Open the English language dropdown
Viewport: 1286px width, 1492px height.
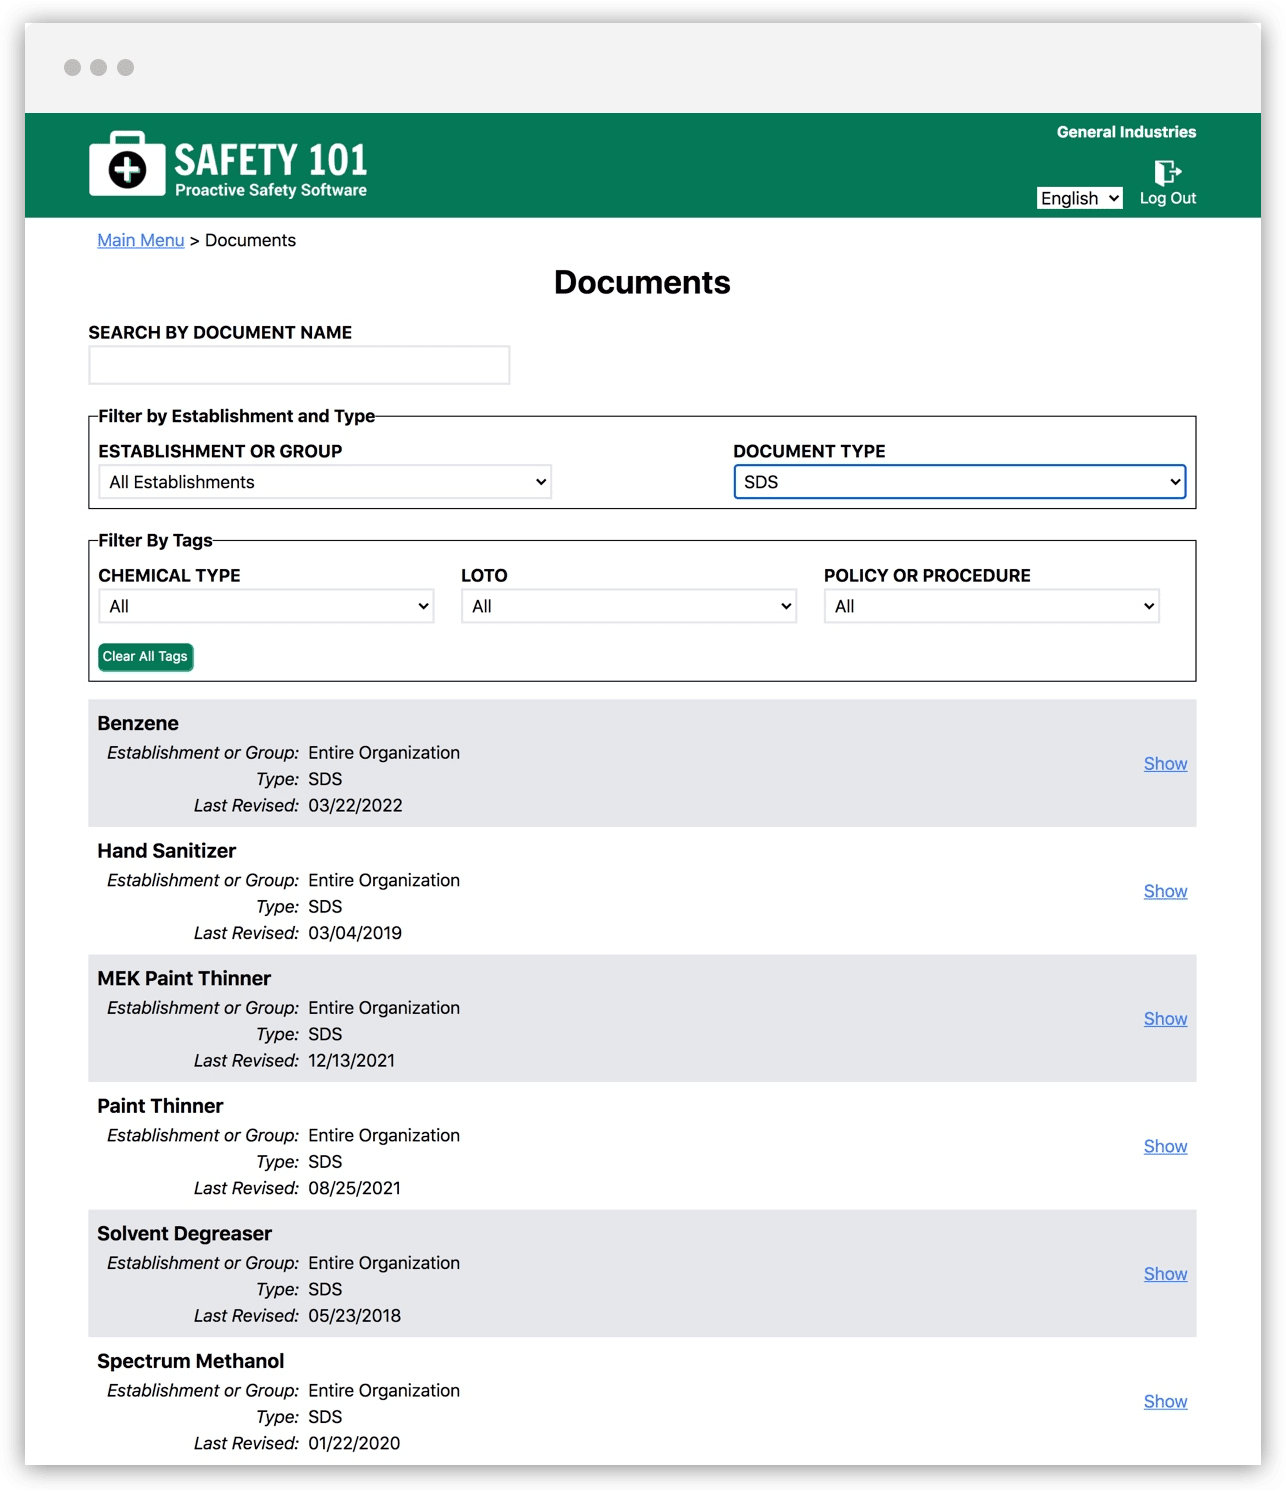[1079, 198]
